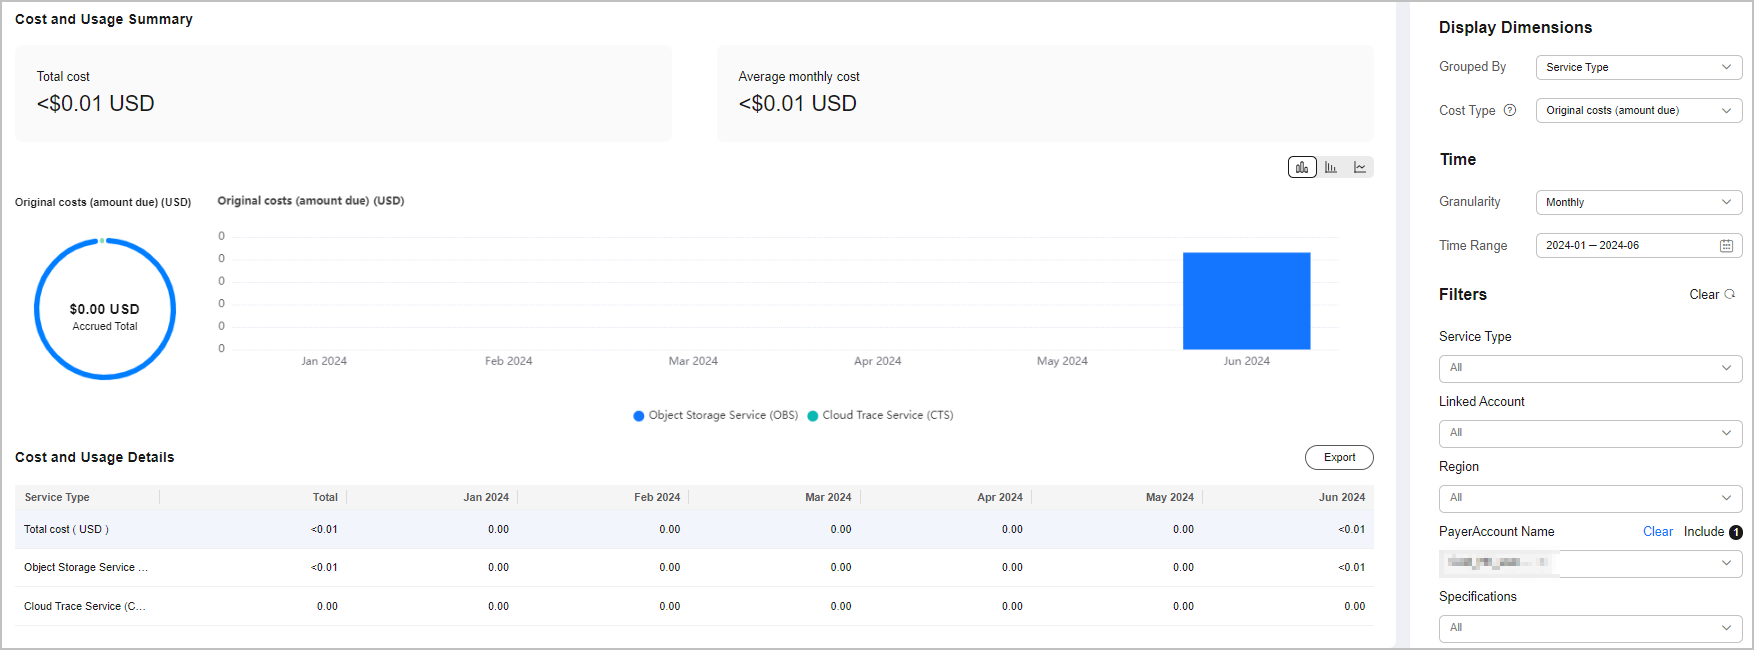Open the Cost Type dropdown
The width and height of the screenshot is (1754, 650).
(x=1638, y=111)
